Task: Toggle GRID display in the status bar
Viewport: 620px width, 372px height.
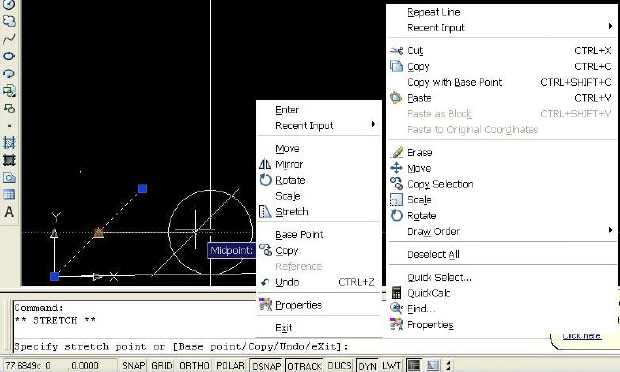Action: coord(162,365)
